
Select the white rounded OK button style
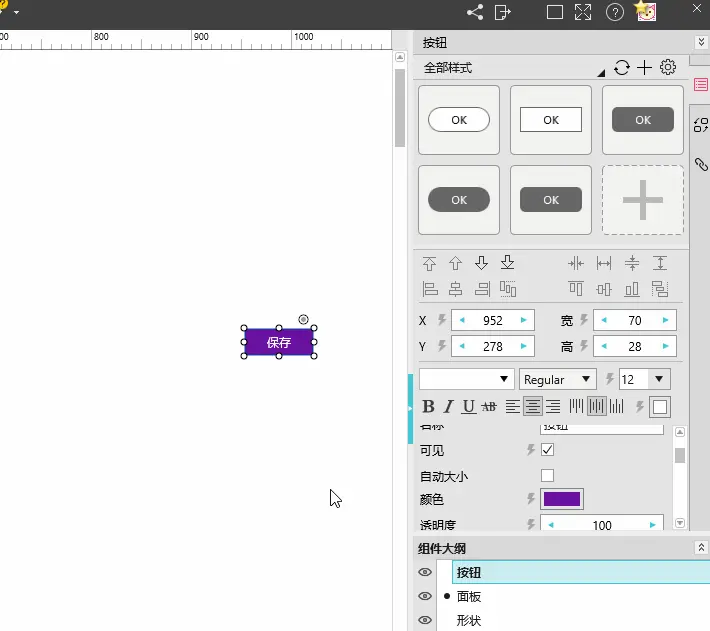coord(459,120)
